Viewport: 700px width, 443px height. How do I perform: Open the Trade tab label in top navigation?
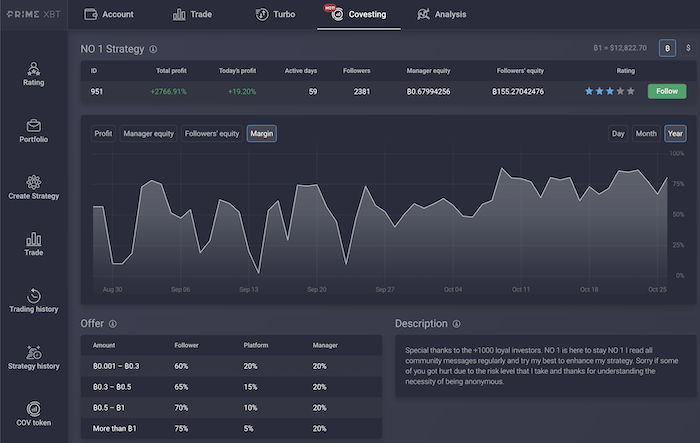click(201, 14)
